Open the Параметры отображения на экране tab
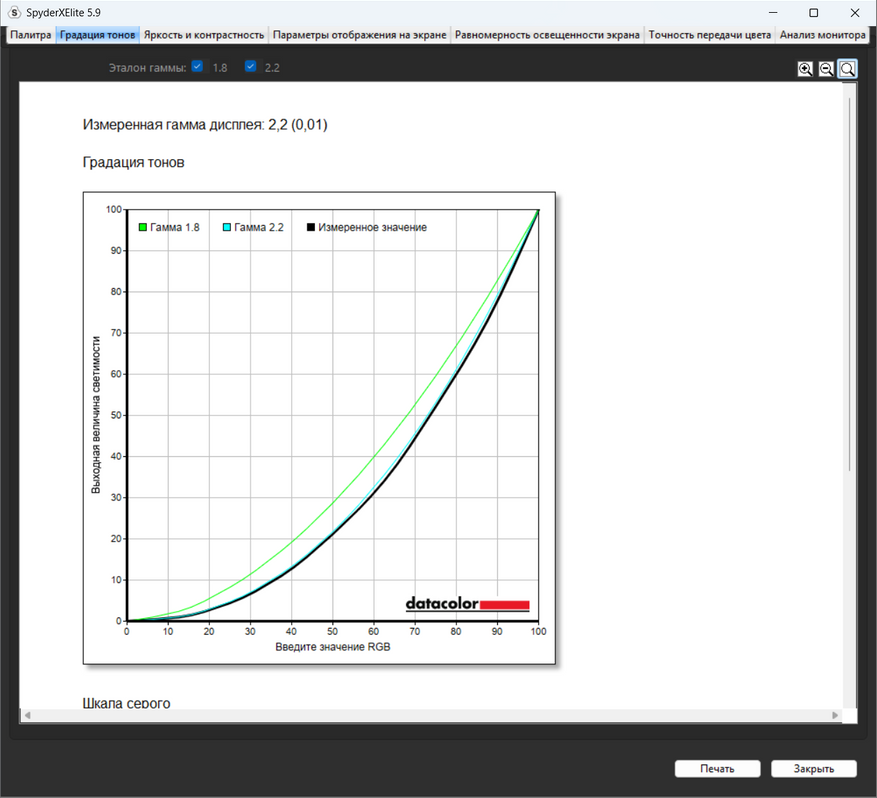This screenshot has width=877, height=798. coord(360,35)
